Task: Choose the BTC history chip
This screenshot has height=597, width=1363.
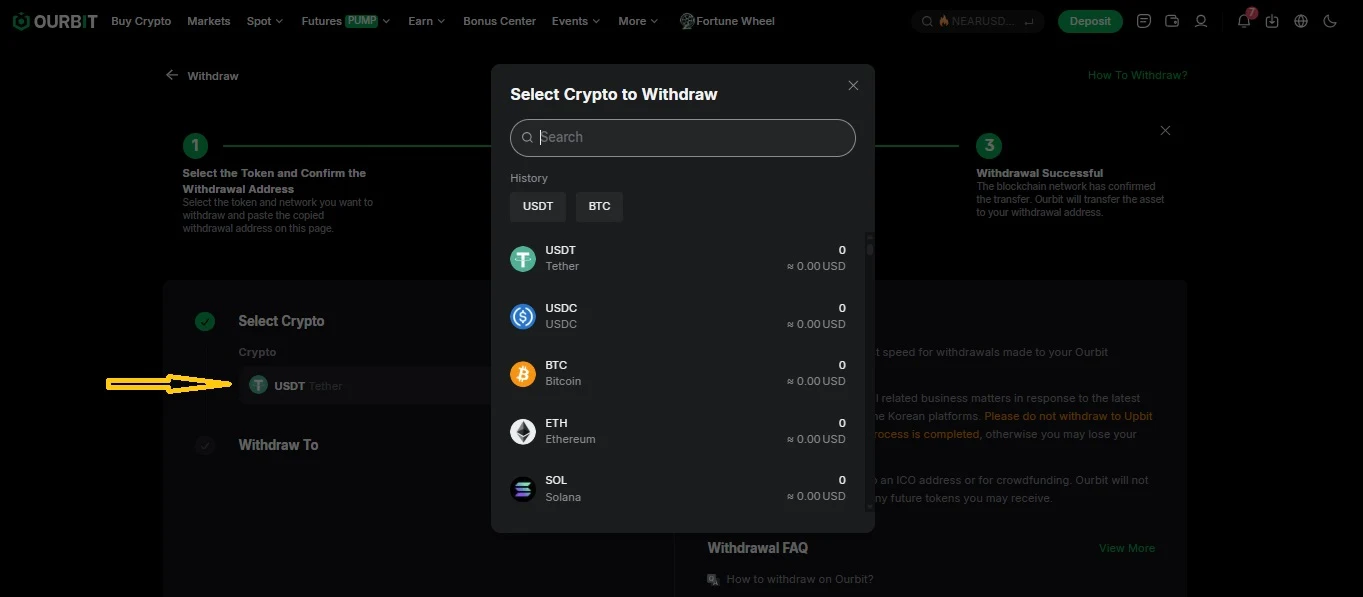Action: click(x=599, y=207)
